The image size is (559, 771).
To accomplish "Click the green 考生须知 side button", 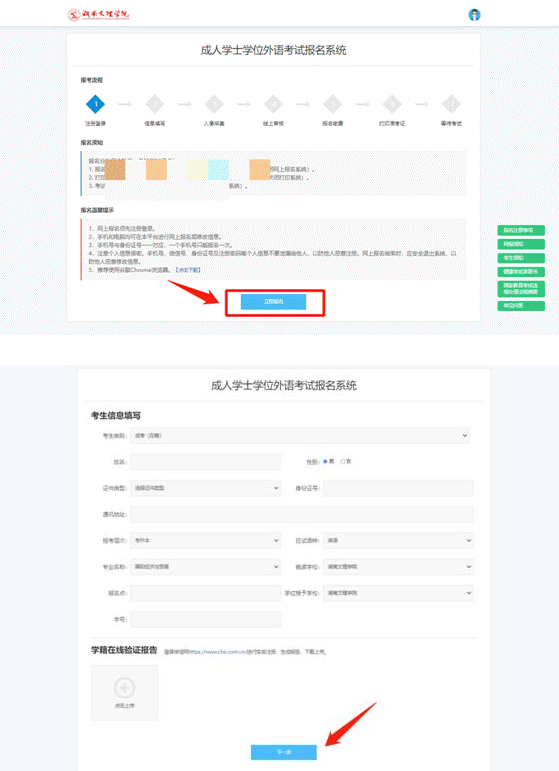I will 521,258.
